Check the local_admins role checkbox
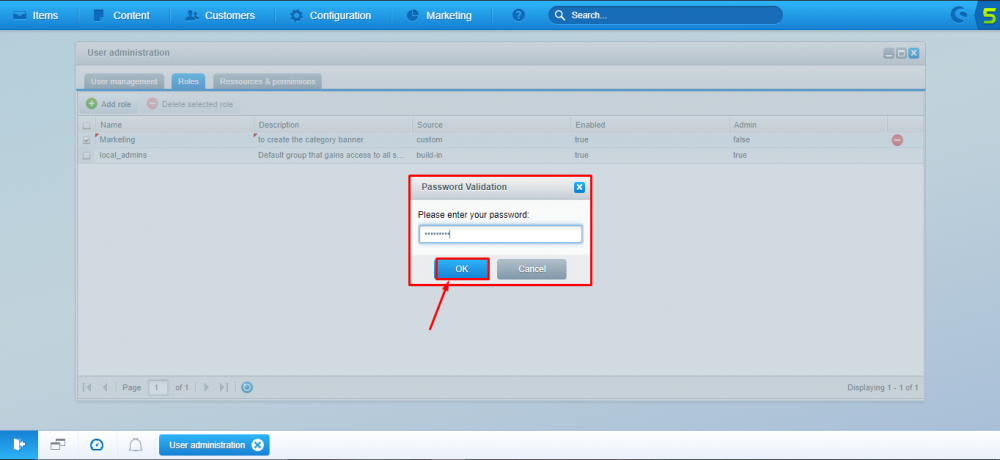The height and width of the screenshot is (460, 1000). click(x=87, y=155)
